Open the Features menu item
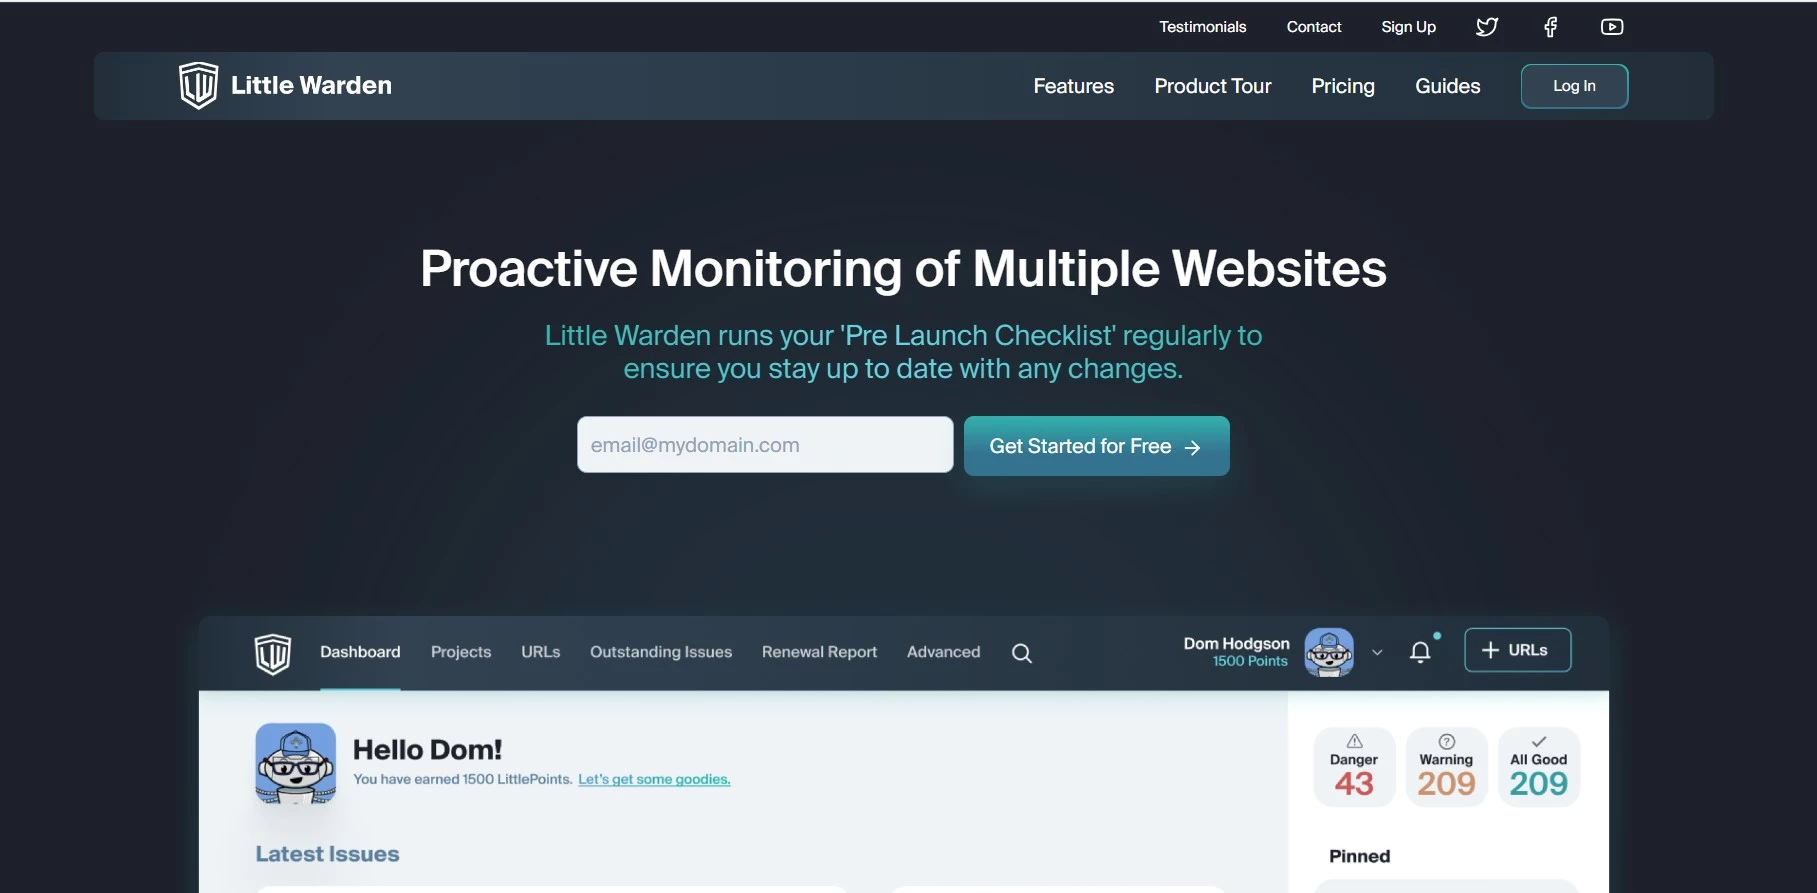1817x893 pixels. pyautogui.click(x=1073, y=86)
